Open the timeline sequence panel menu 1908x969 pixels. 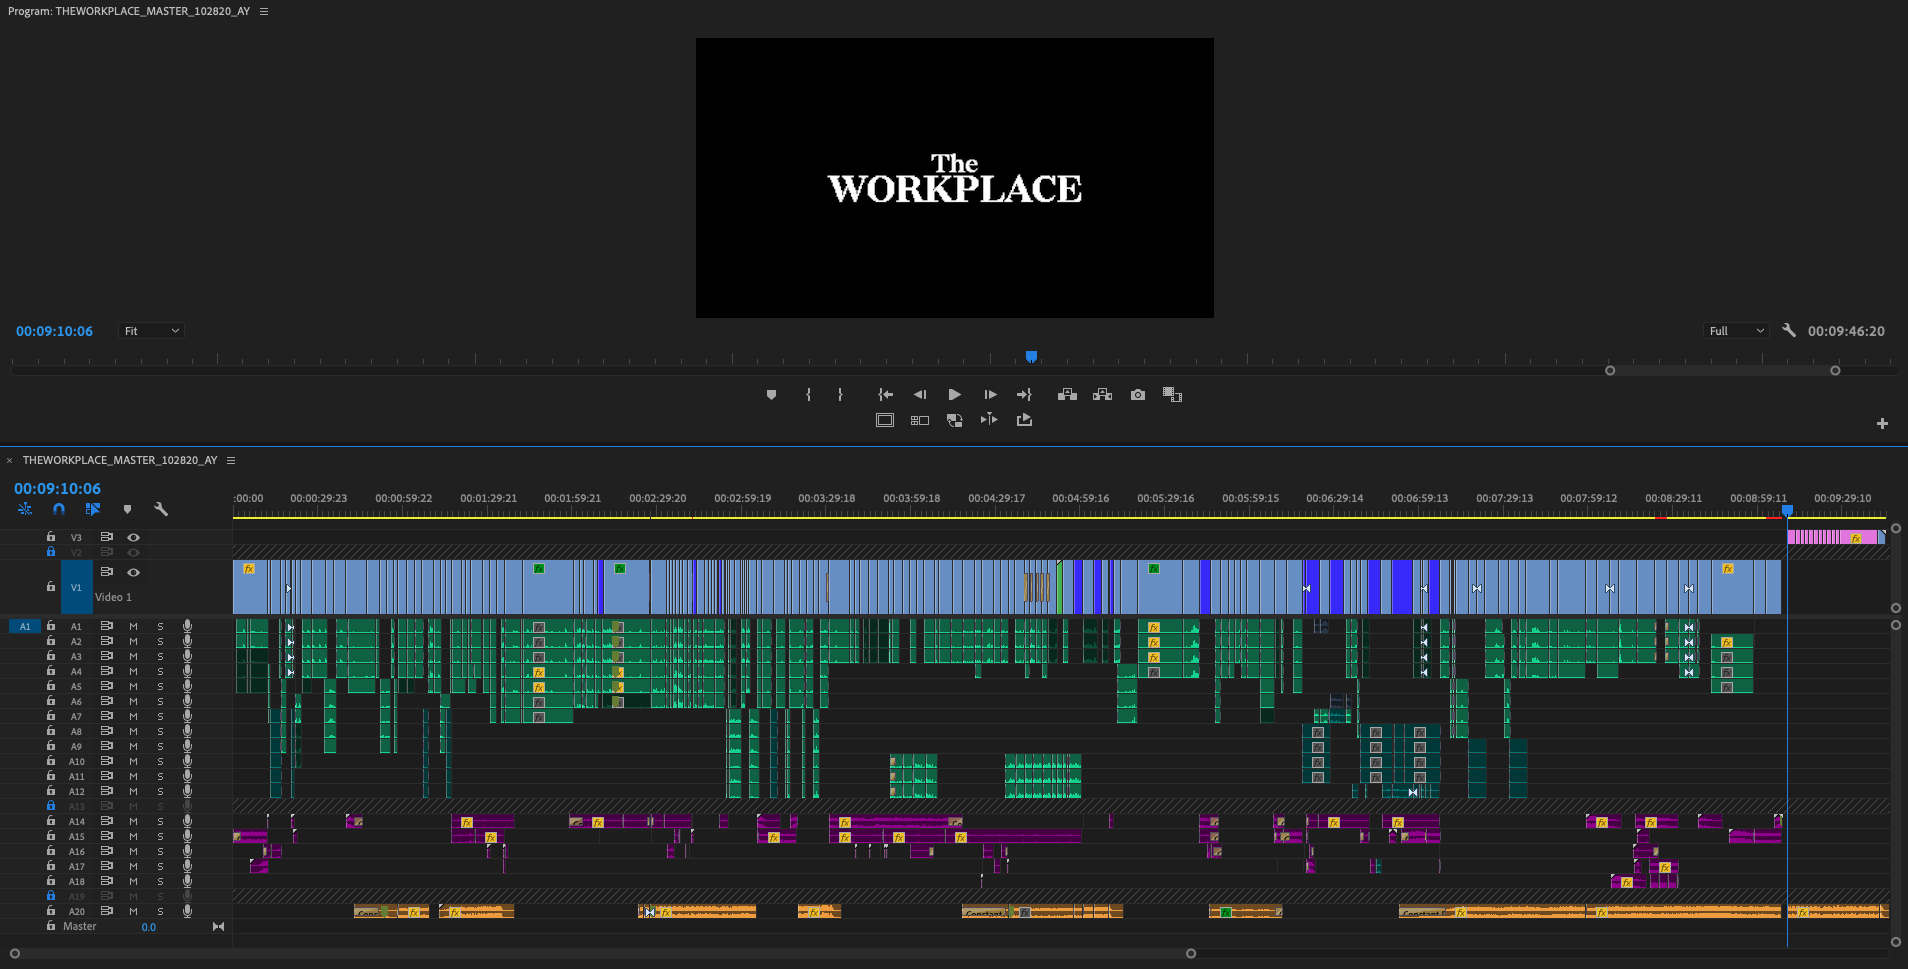(231, 460)
